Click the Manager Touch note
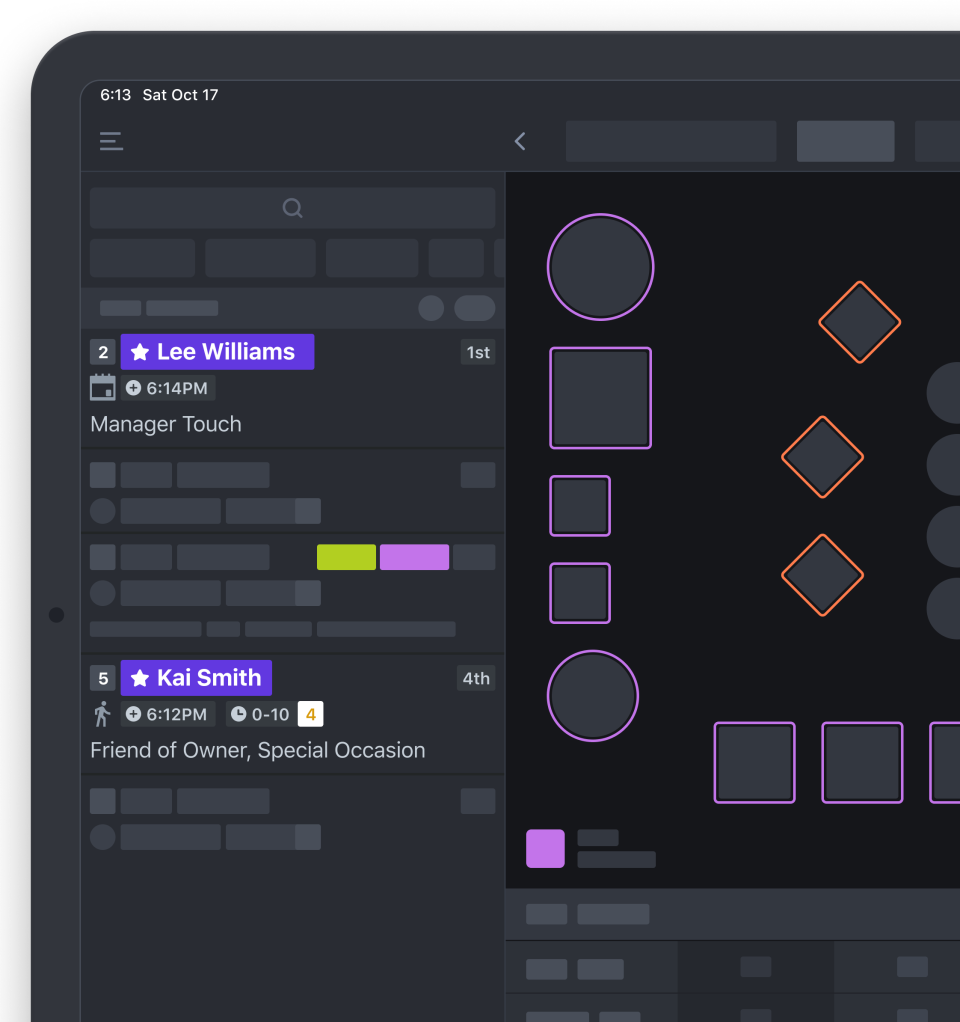This screenshot has width=960, height=1022. [166, 424]
